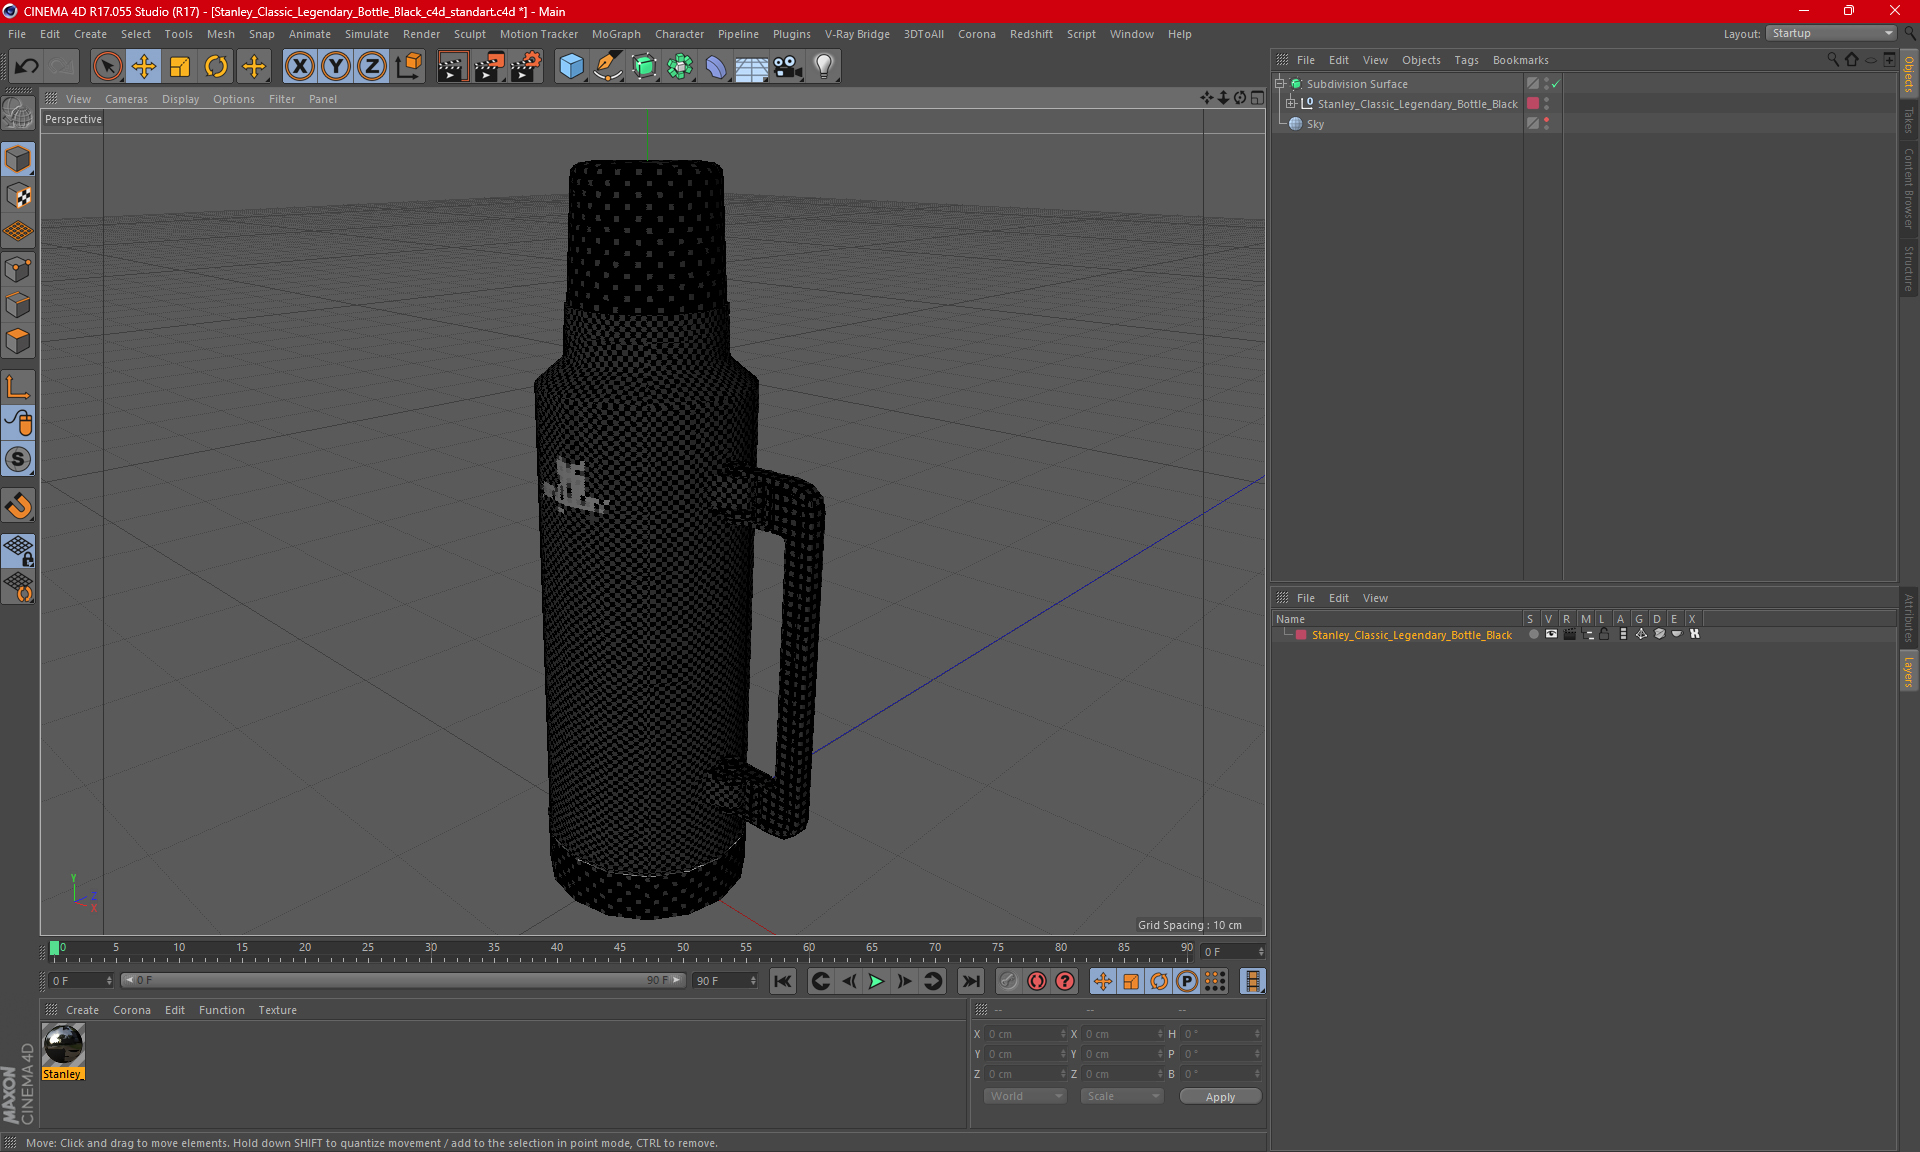Go to end of animation
This screenshot has height=1152, width=1920.
pyautogui.click(x=971, y=981)
